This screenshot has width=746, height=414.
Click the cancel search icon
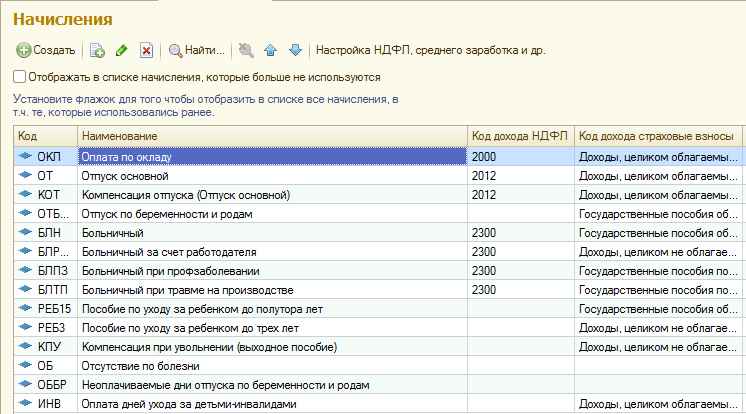coord(246,49)
